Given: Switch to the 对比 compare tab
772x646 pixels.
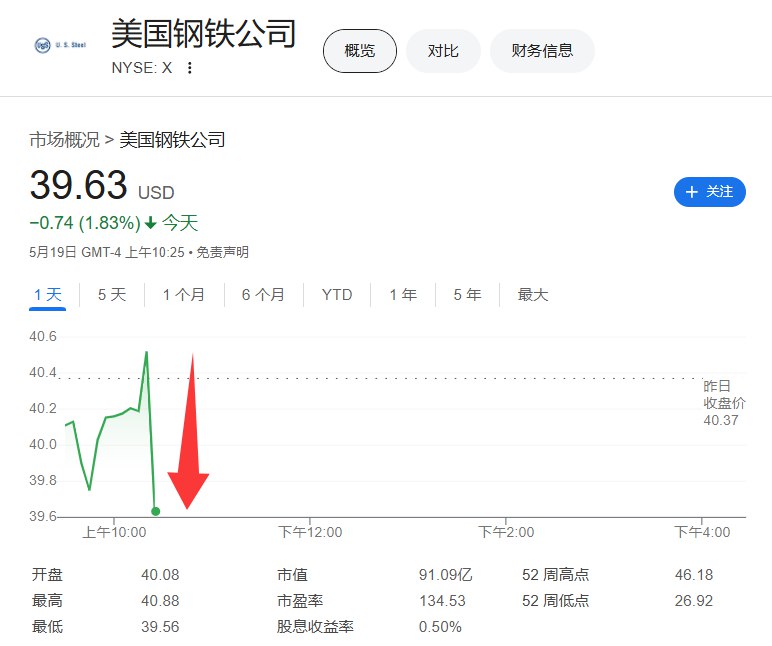Looking at the screenshot, I should tap(443, 51).
